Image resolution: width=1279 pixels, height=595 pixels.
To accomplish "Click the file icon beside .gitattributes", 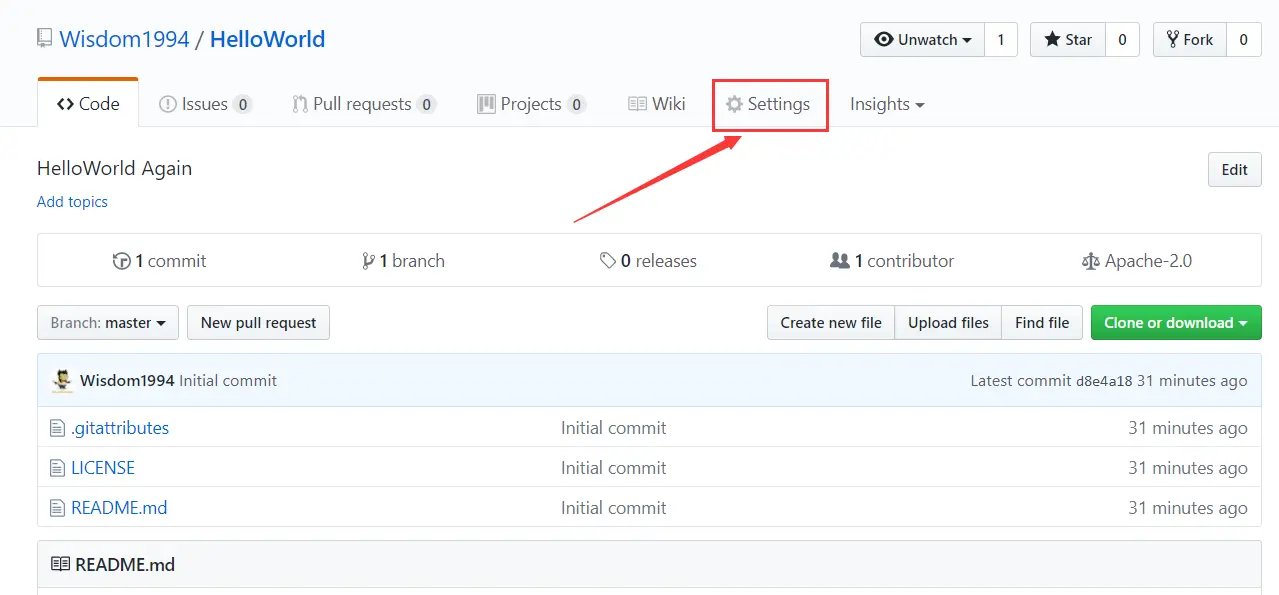I will (x=57, y=428).
